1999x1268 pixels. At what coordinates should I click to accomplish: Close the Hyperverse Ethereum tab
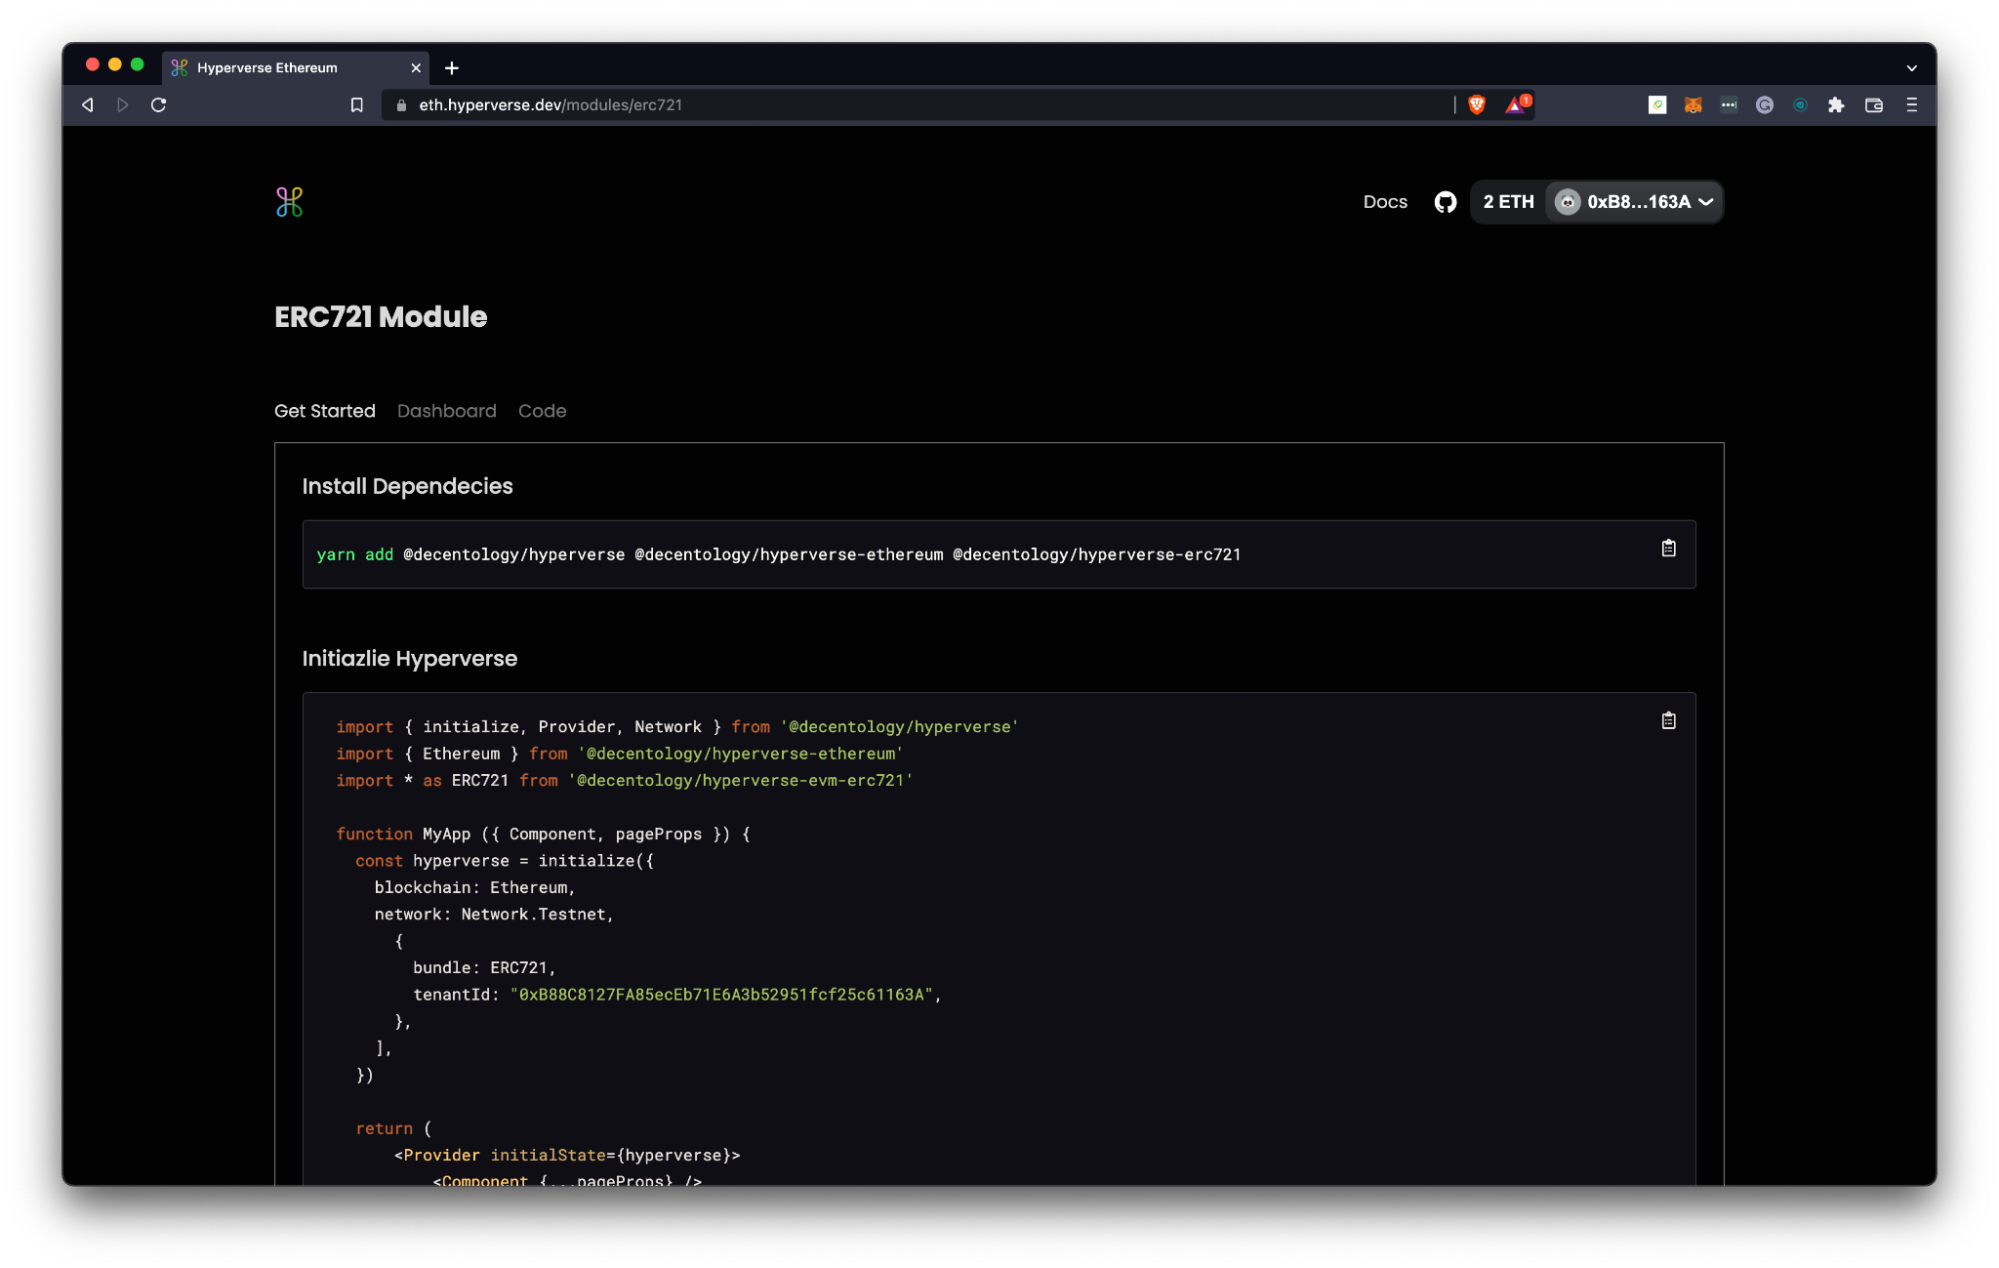click(x=416, y=68)
